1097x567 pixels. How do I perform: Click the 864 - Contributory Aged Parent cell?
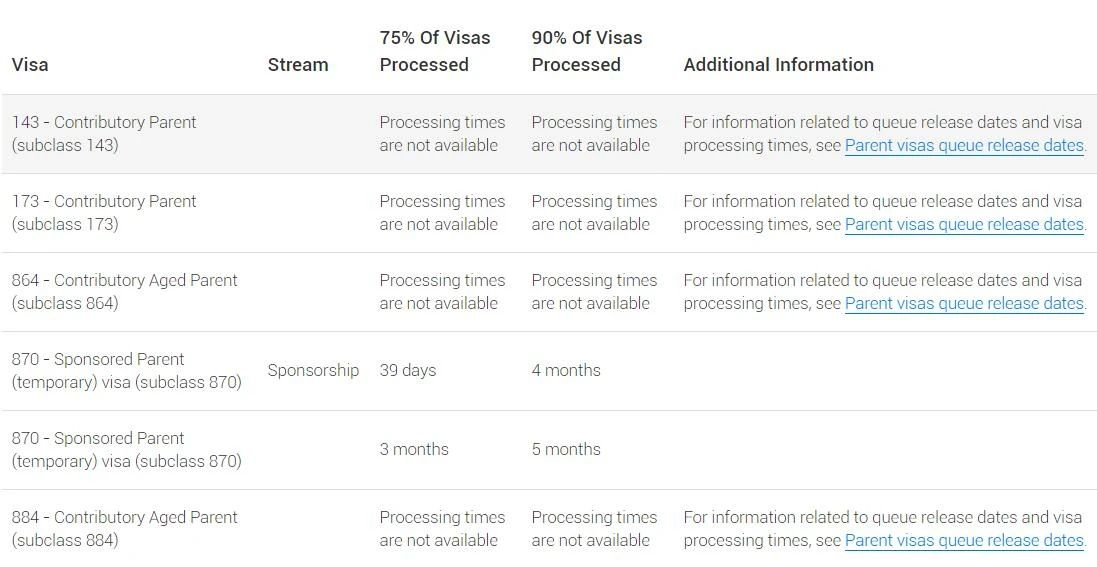pos(125,291)
